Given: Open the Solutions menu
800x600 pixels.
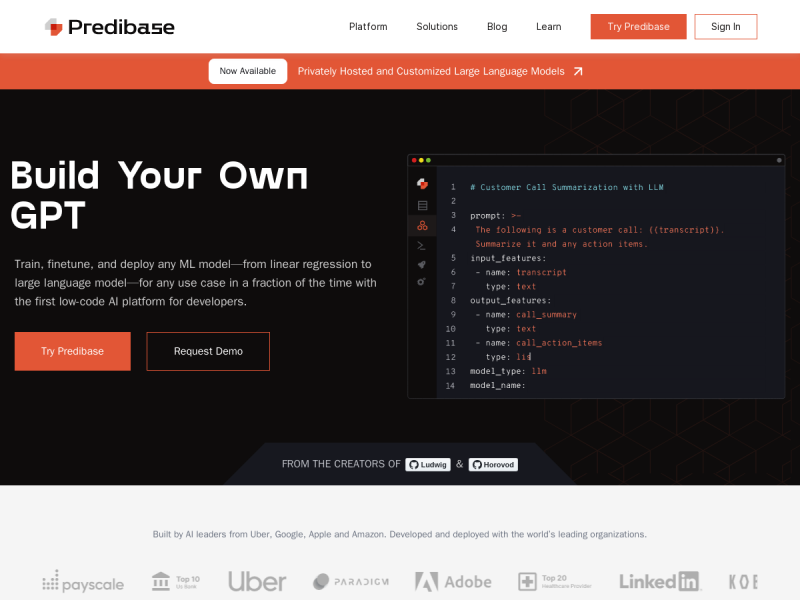Looking at the screenshot, I should click(437, 27).
